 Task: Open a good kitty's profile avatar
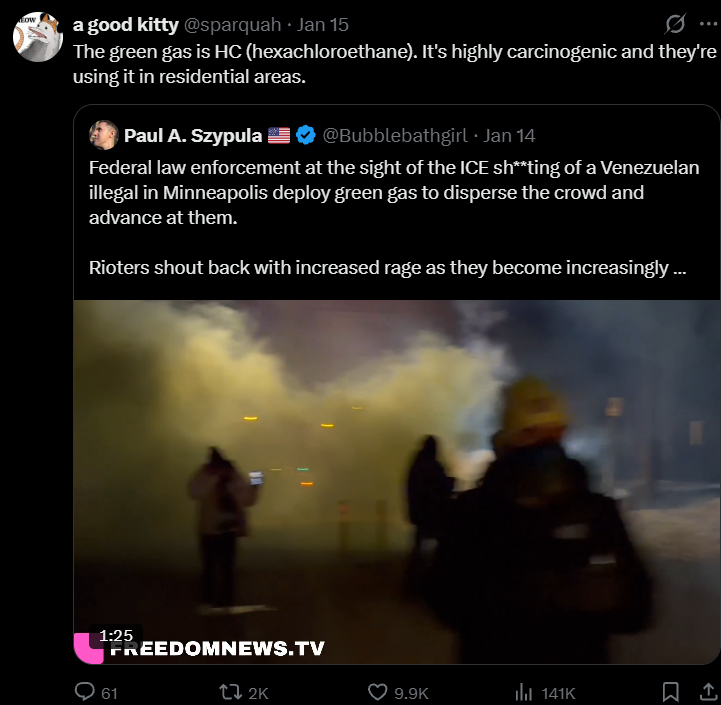(x=38, y=37)
